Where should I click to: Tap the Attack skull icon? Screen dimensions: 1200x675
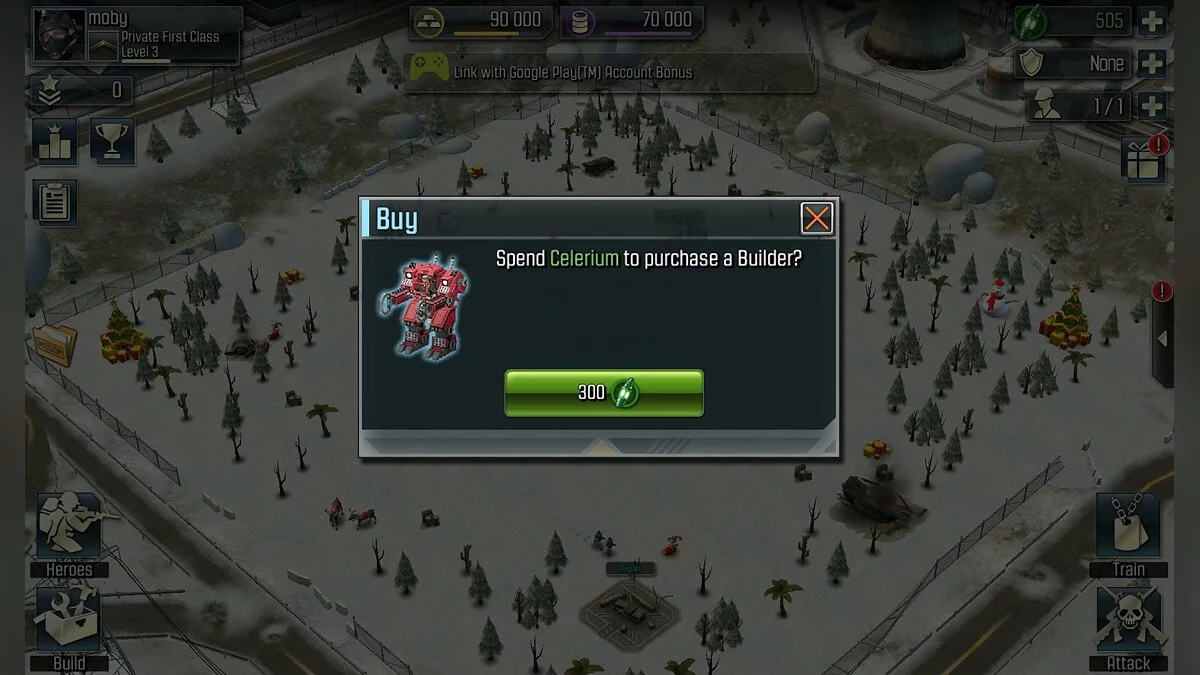pyautogui.click(x=1129, y=628)
